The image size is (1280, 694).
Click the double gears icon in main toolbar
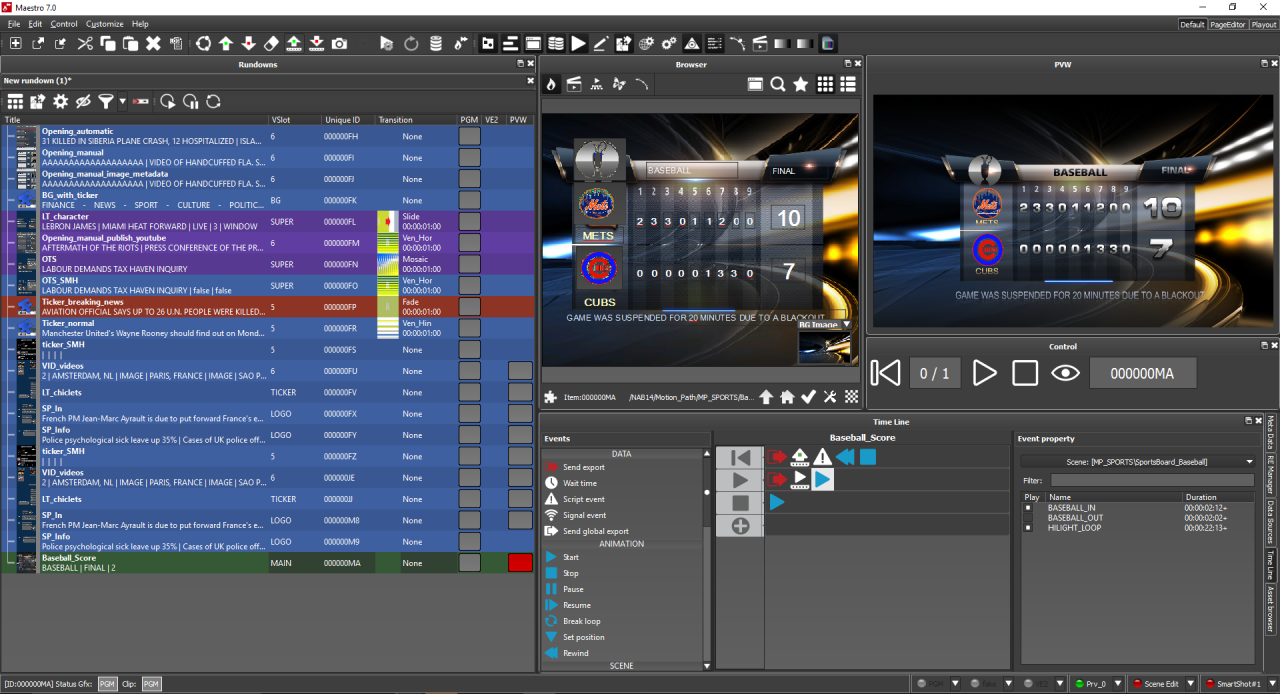click(668, 43)
